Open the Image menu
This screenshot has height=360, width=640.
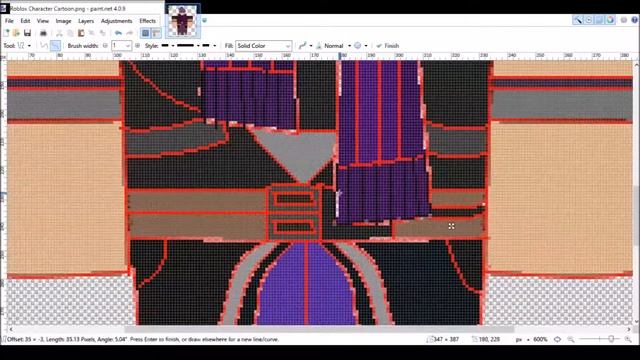click(x=63, y=21)
